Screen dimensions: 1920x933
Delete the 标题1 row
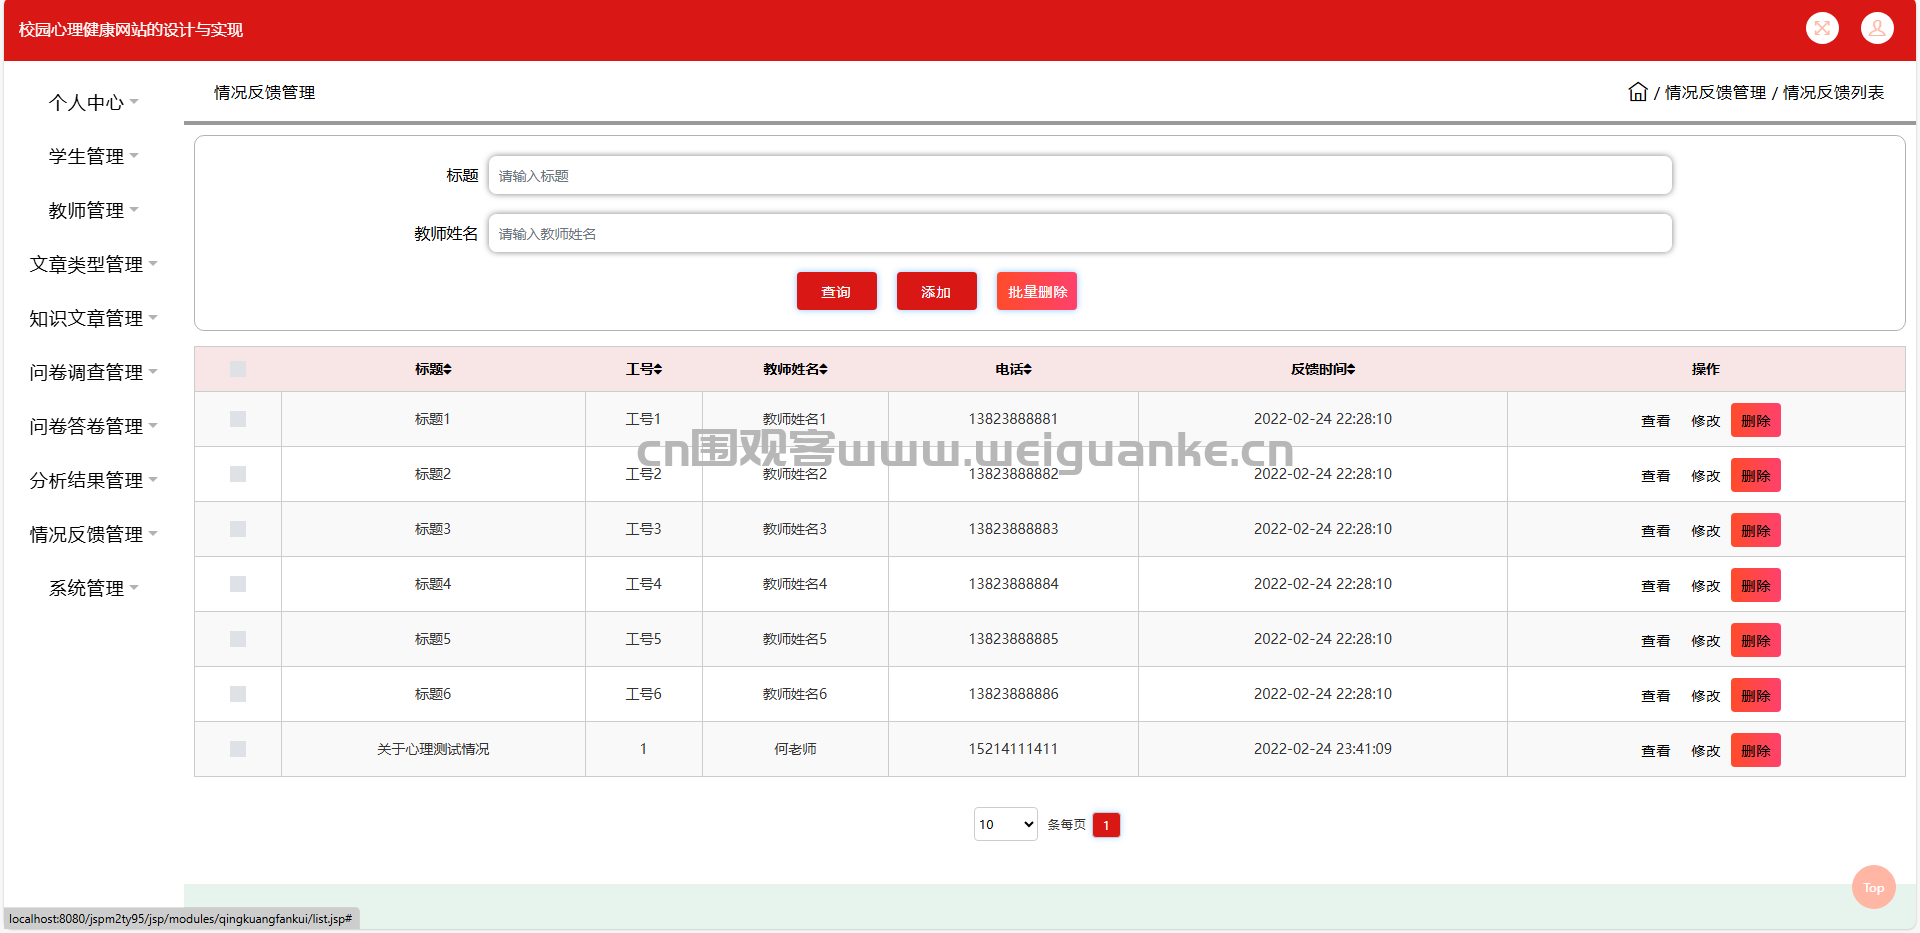1756,420
